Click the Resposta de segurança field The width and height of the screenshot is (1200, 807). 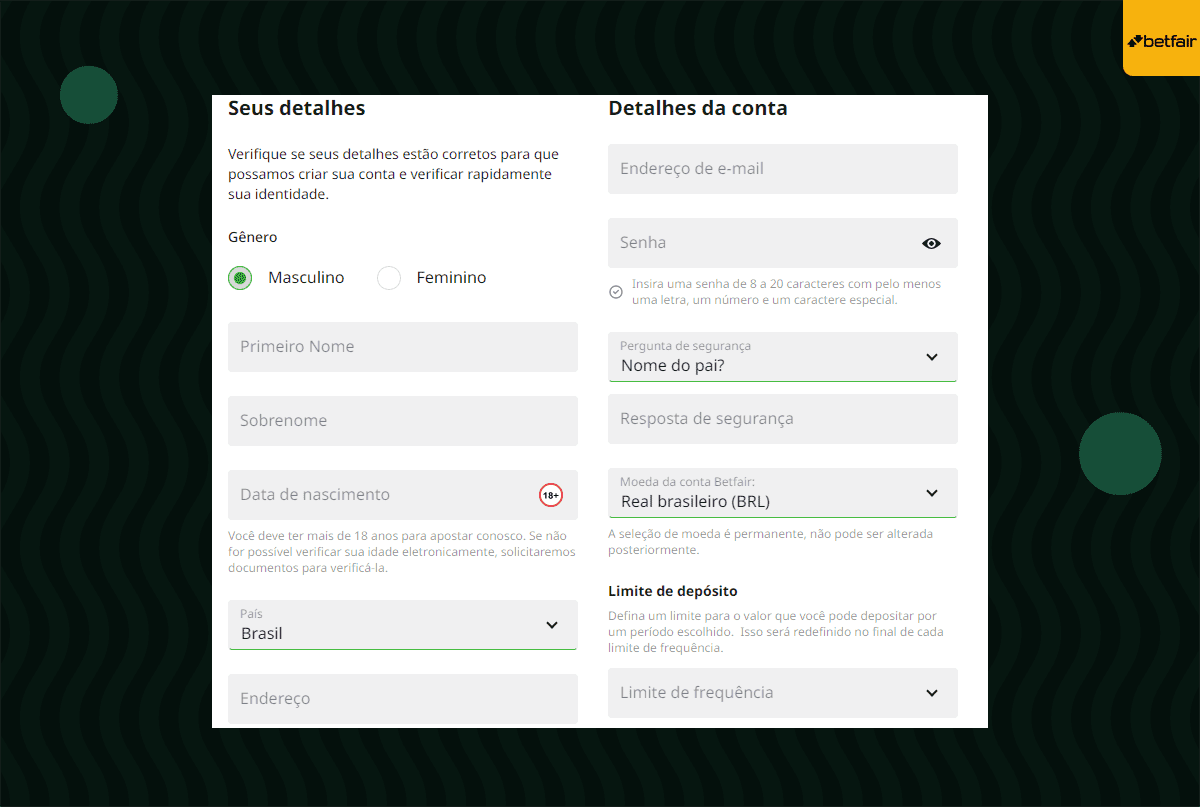pyautogui.click(x=783, y=419)
